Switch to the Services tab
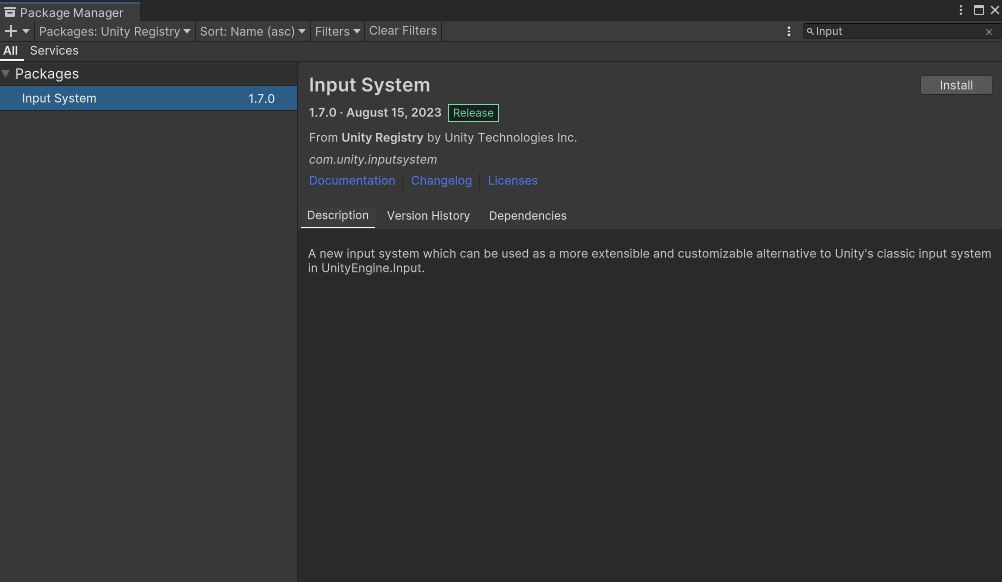 point(54,50)
